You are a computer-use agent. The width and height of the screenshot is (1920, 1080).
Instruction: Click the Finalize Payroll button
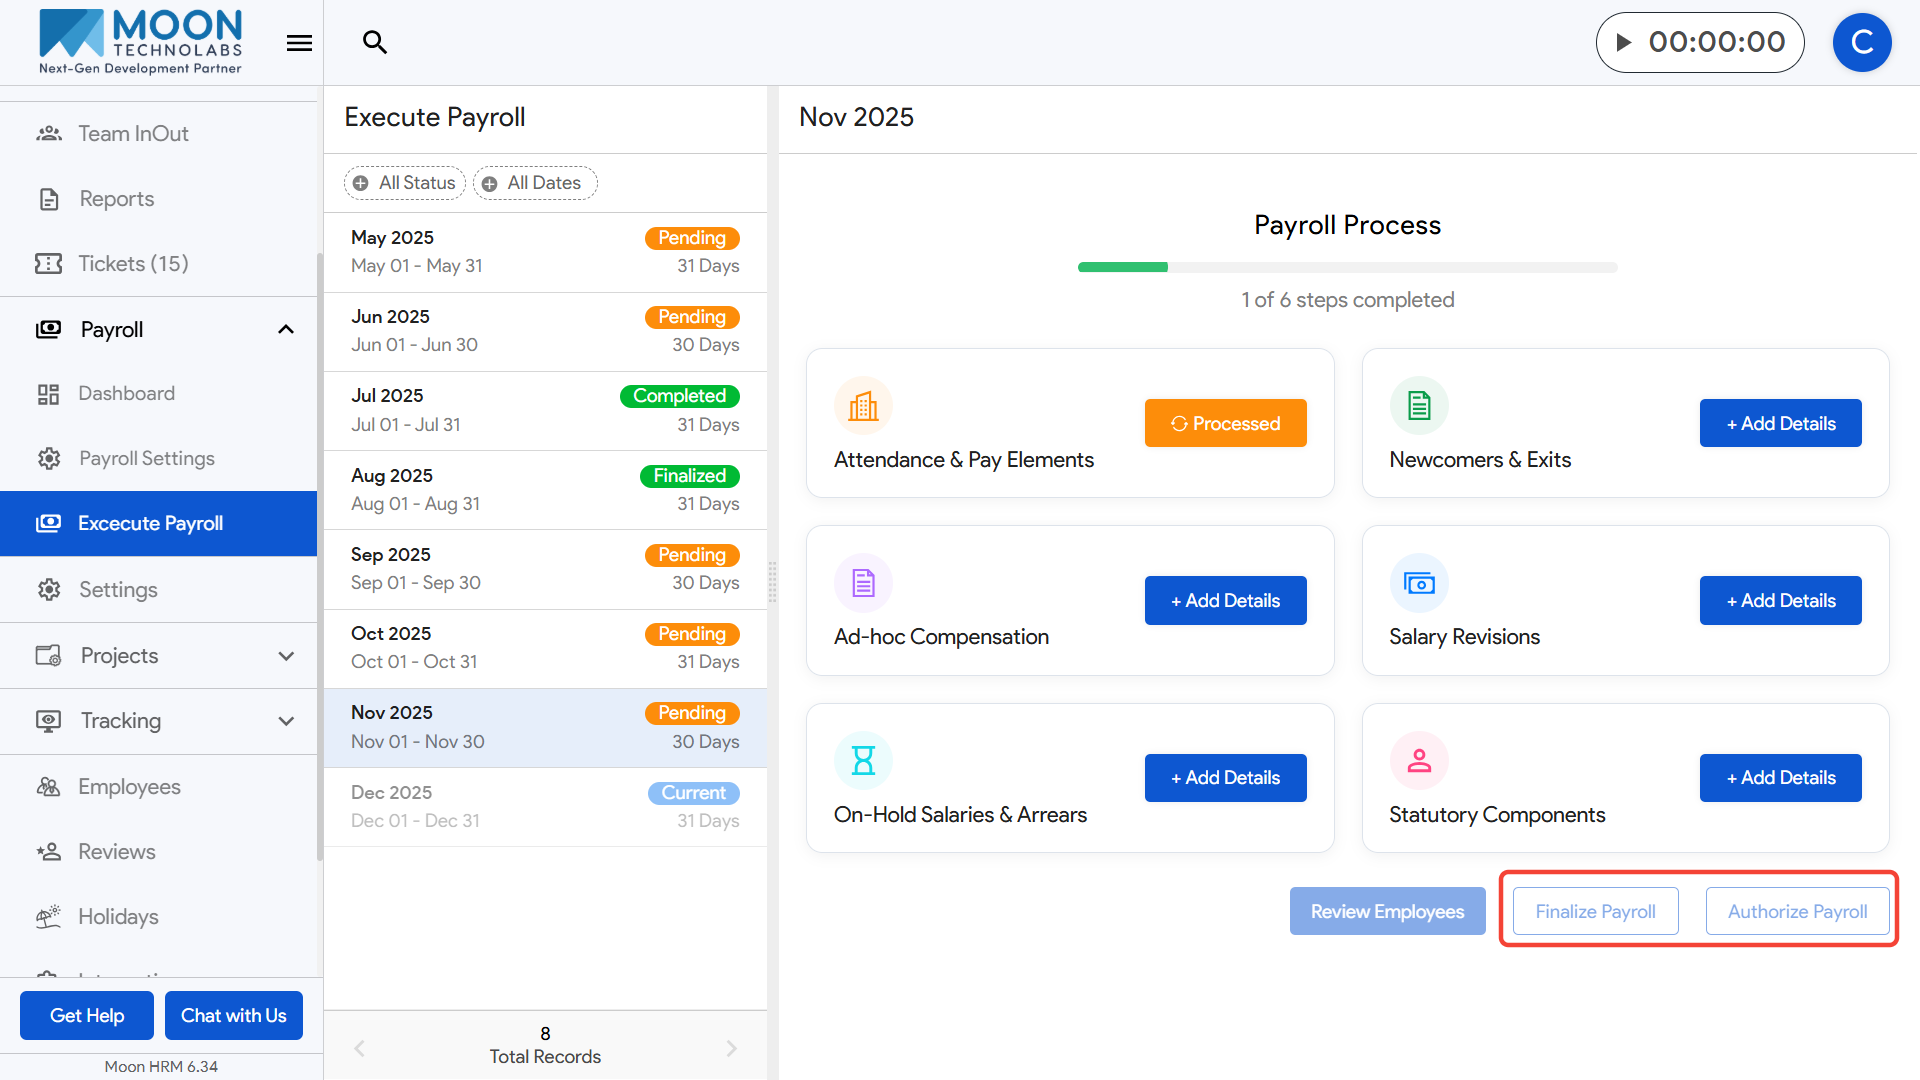point(1595,911)
